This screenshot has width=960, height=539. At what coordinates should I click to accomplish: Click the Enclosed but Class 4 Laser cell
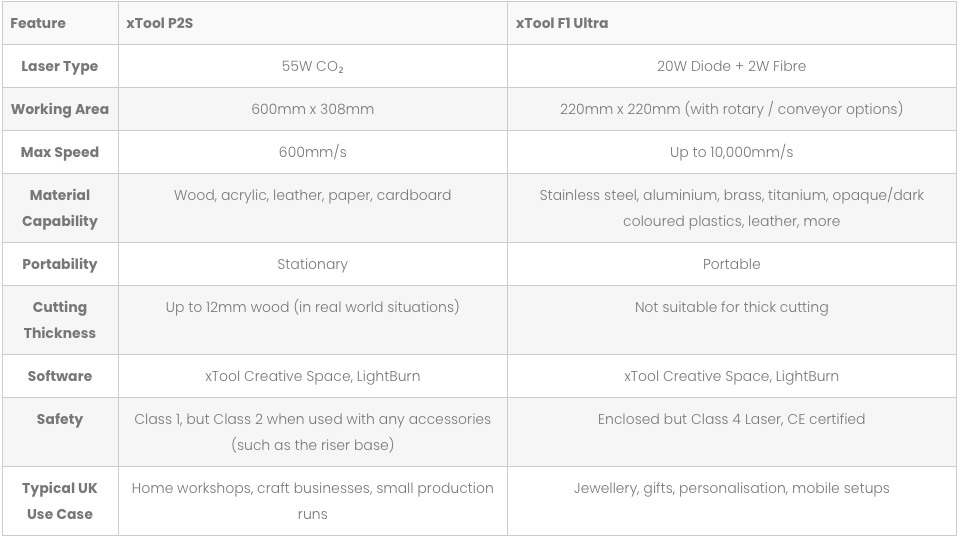732,432
